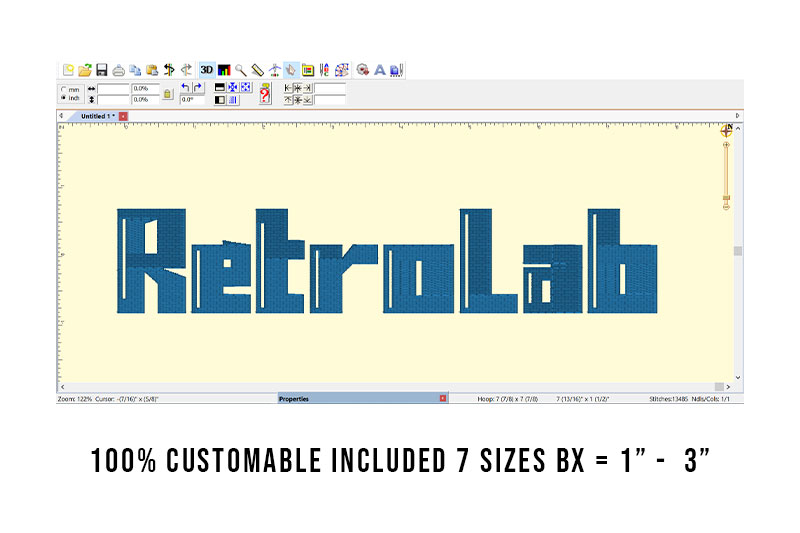Paste from clipboard
The image size is (800, 533).
152,70
